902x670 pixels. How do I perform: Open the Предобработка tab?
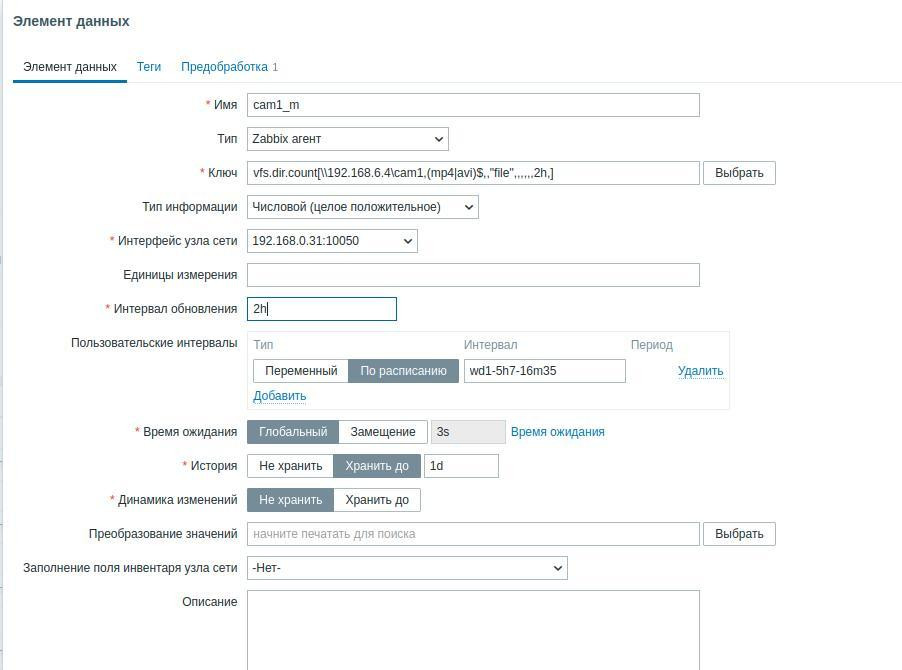222,67
